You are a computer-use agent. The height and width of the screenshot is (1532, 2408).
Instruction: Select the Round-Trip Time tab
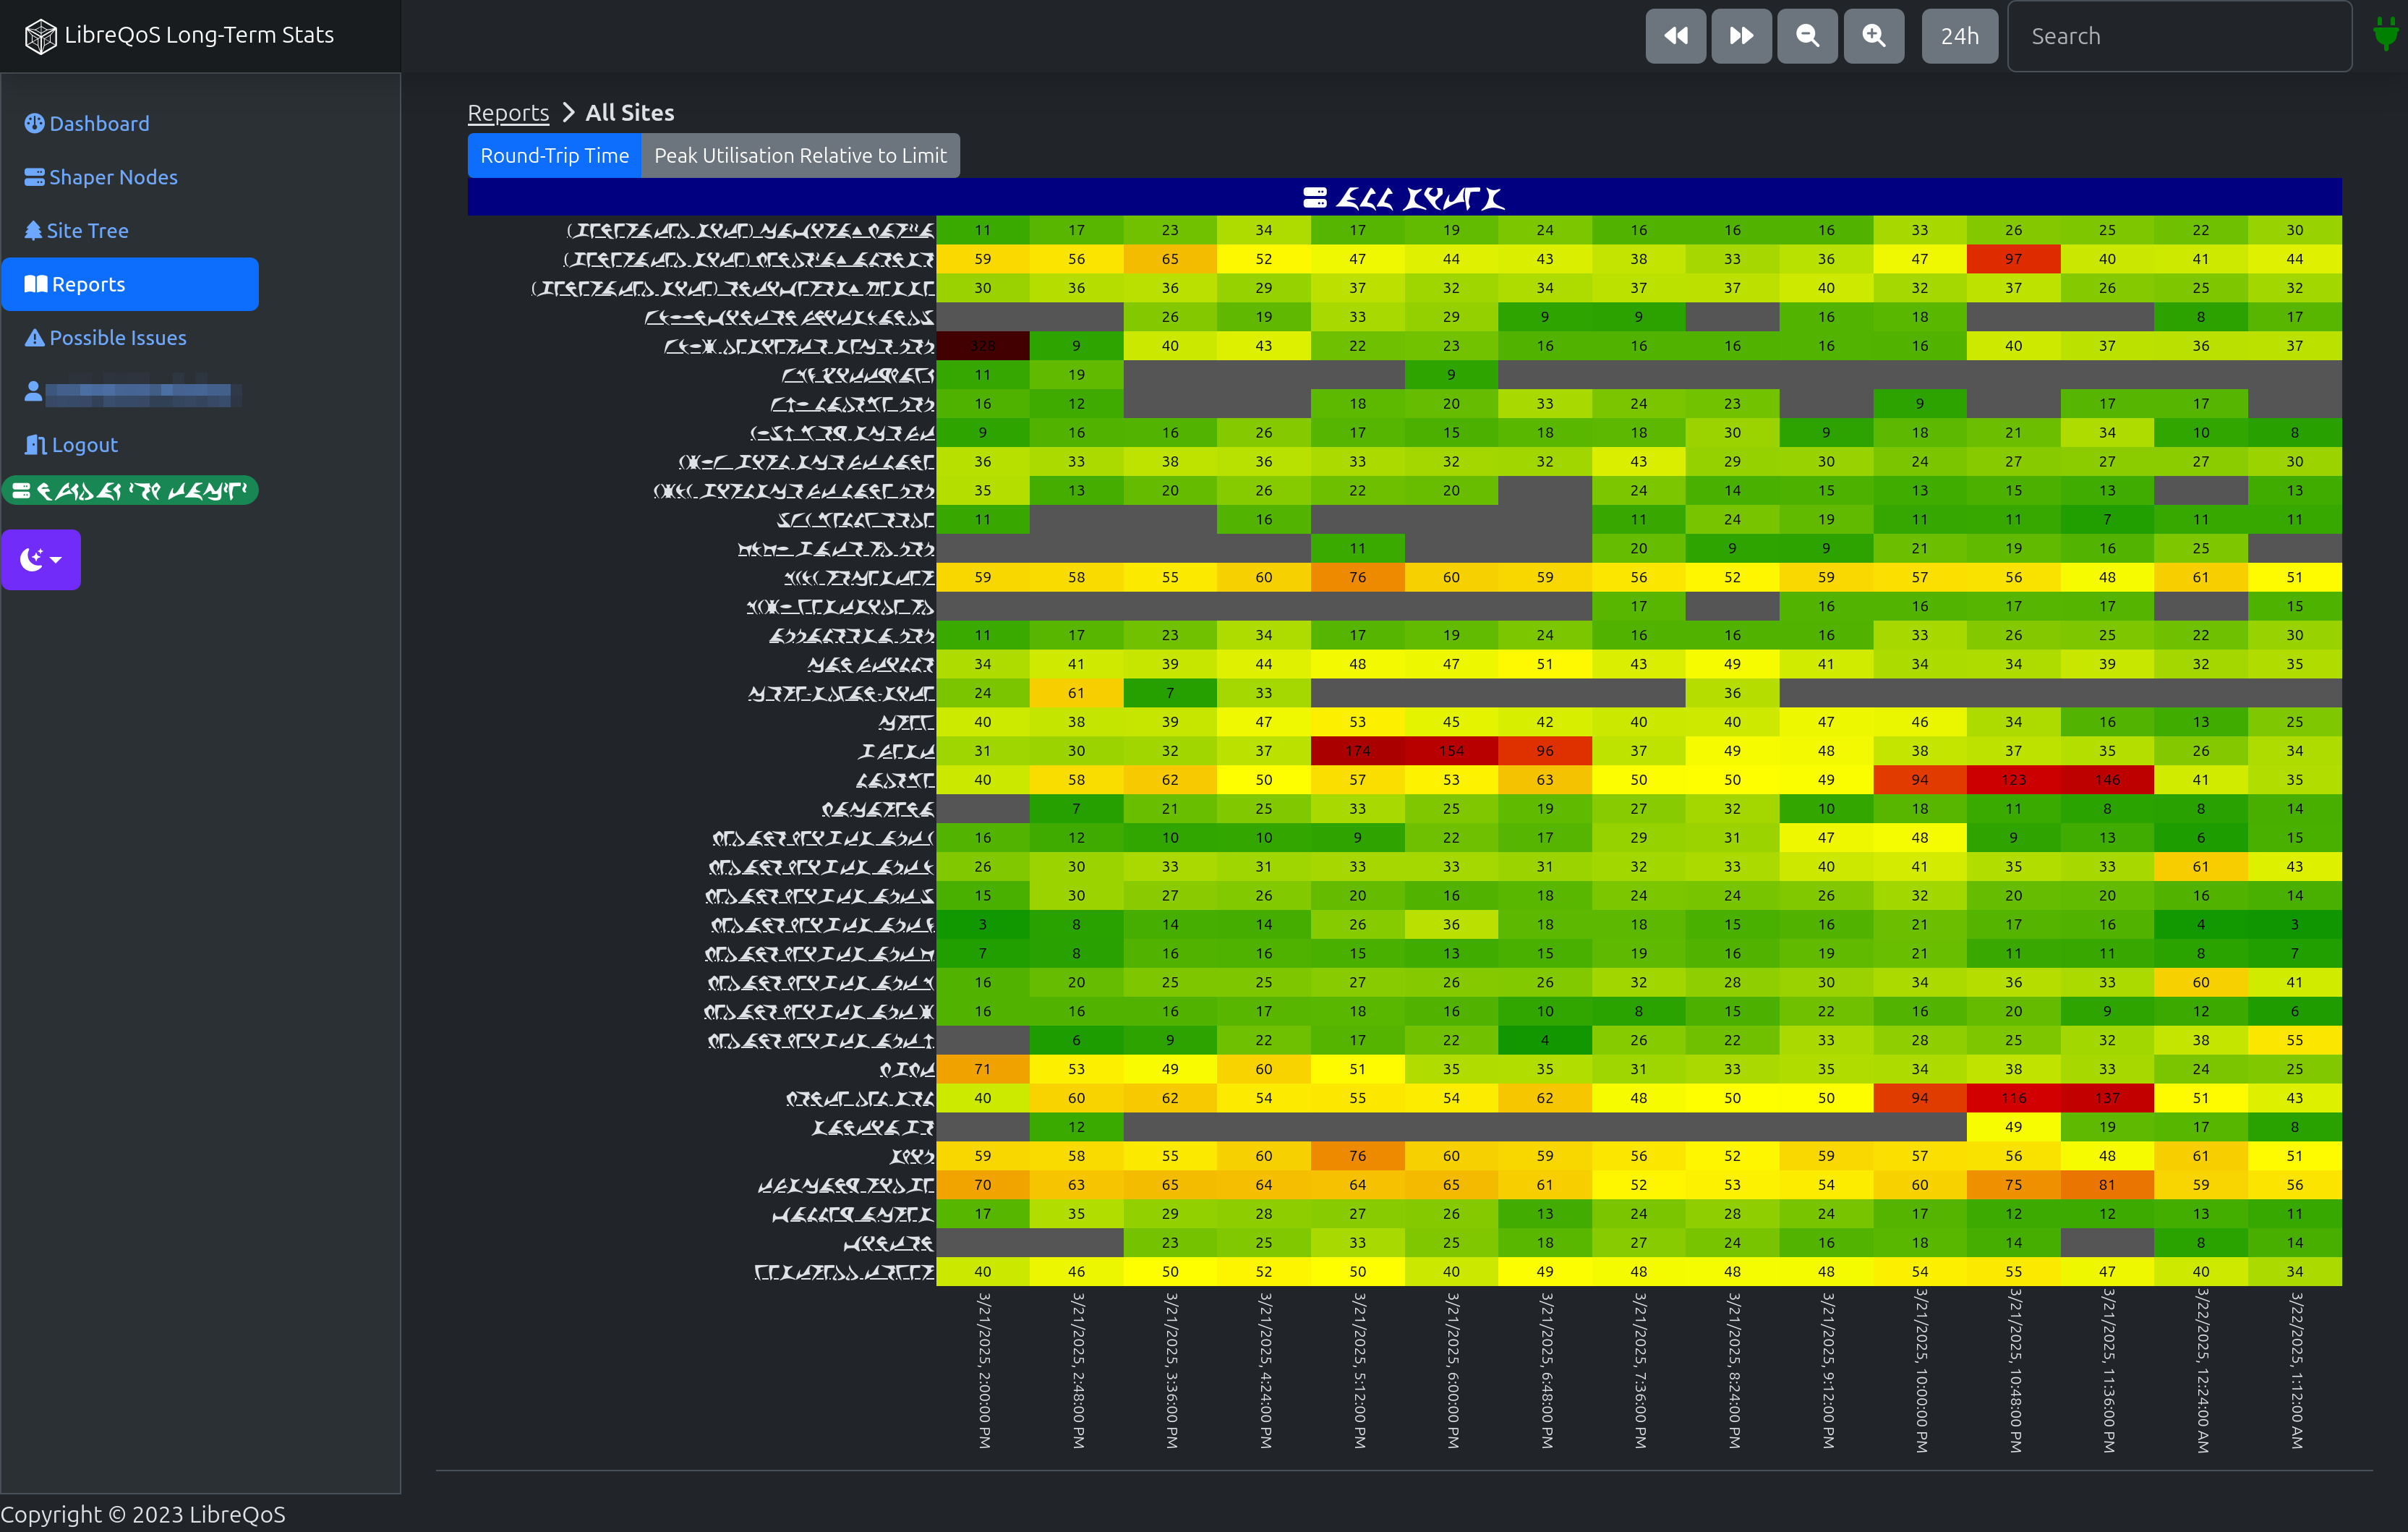[x=554, y=156]
